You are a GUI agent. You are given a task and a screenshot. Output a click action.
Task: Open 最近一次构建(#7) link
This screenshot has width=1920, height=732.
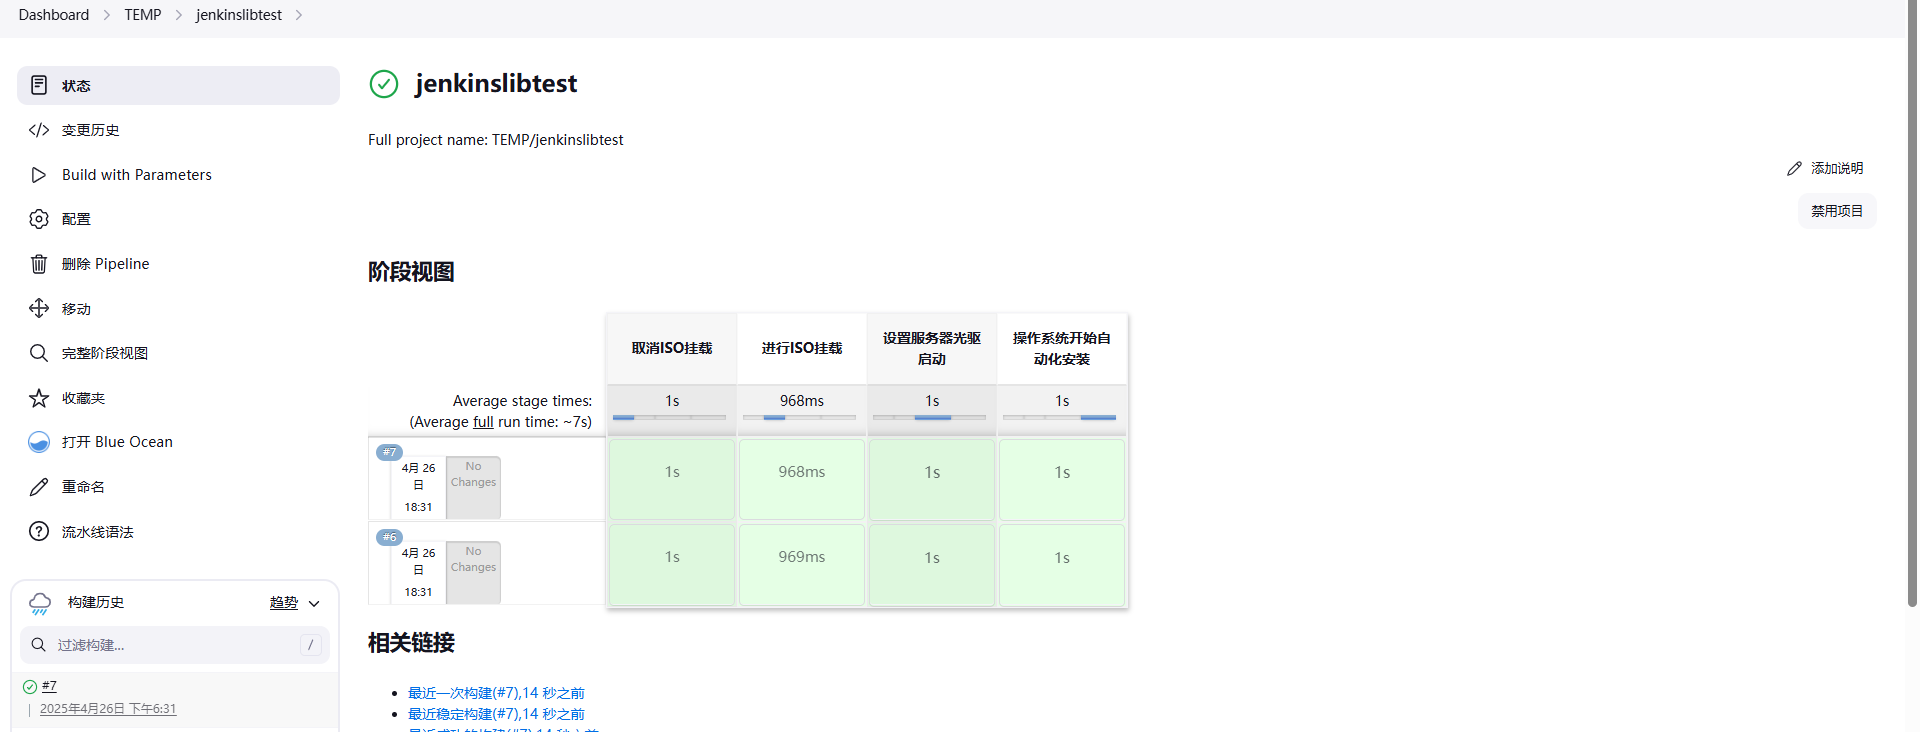pos(496,693)
